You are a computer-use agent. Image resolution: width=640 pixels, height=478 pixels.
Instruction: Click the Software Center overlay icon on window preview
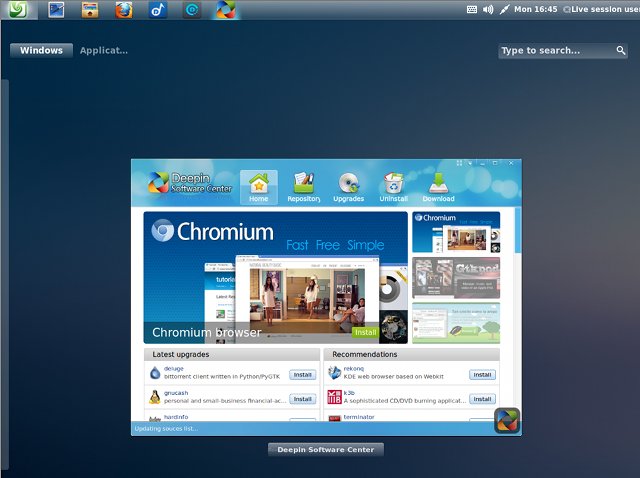pyautogui.click(x=507, y=420)
